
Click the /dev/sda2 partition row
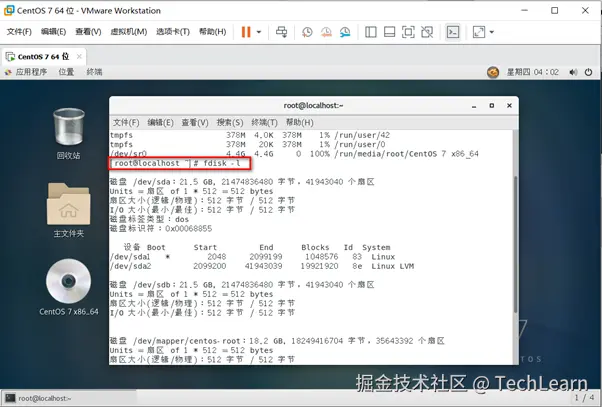point(262,266)
